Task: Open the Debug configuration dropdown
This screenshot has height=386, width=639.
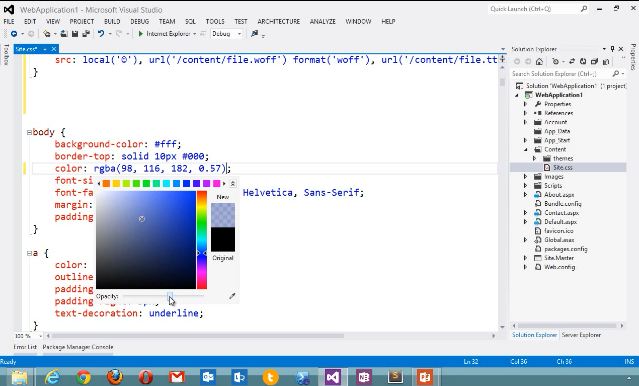Action: tap(227, 34)
